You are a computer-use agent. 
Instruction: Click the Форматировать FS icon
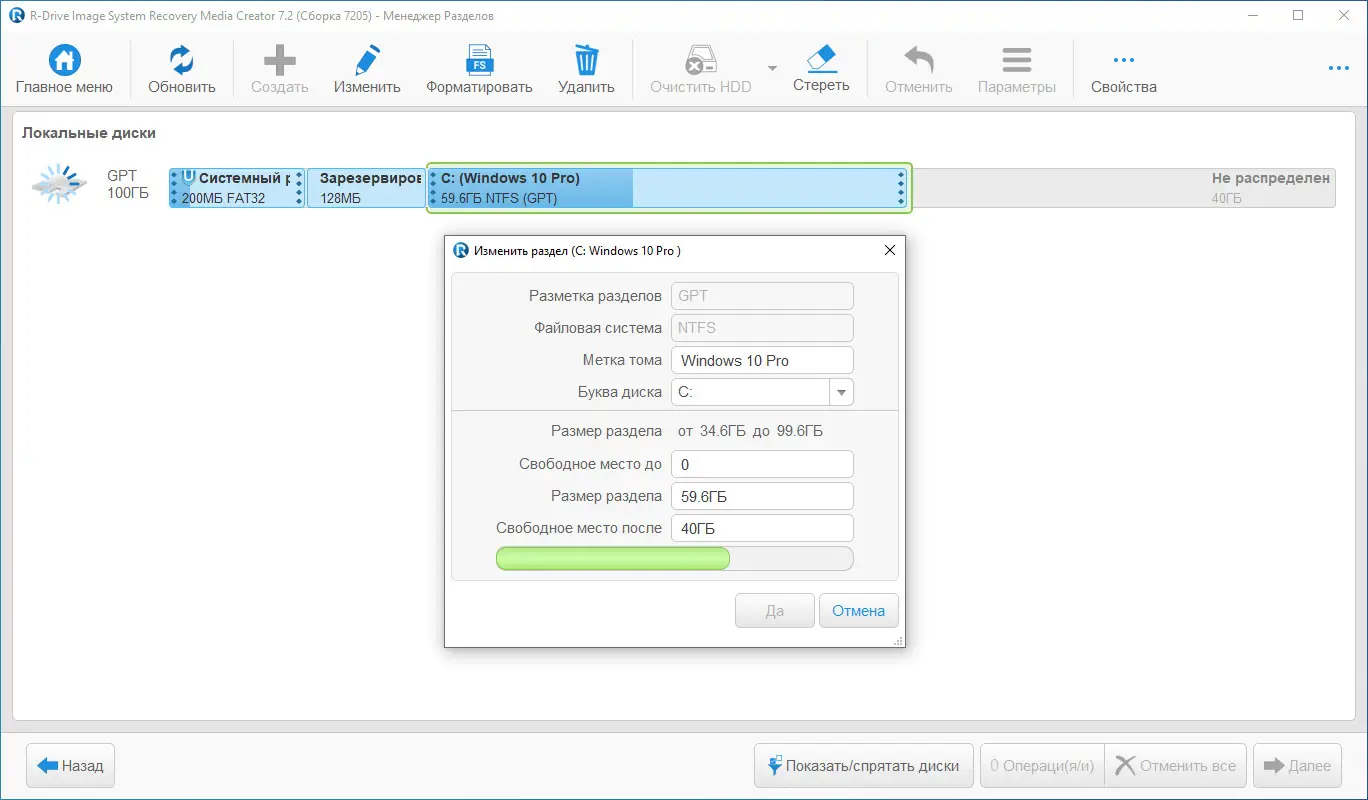point(480,60)
